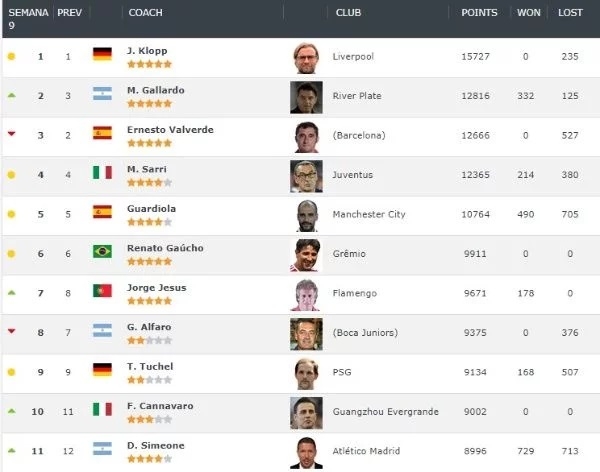Screen dimensions: 600x472
Task: Click the Italian flag beside M. Sarri
Action: [x=102, y=174]
